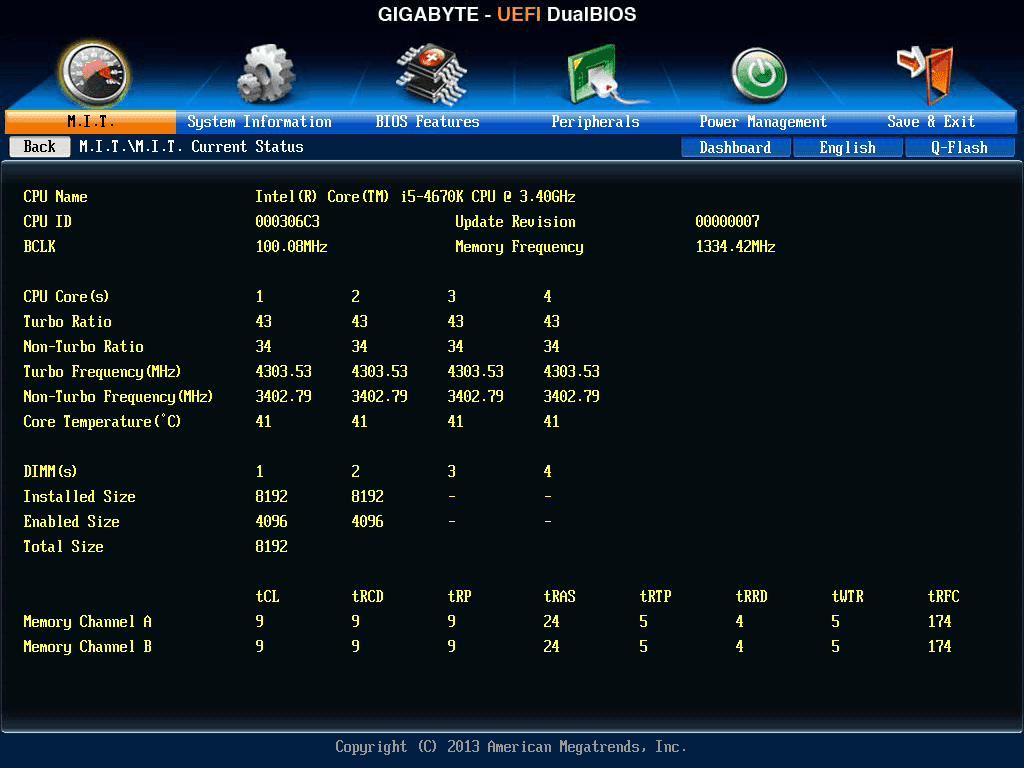The height and width of the screenshot is (768, 1024).
Task: Select the CPU Name label
Action: point(55,197)
